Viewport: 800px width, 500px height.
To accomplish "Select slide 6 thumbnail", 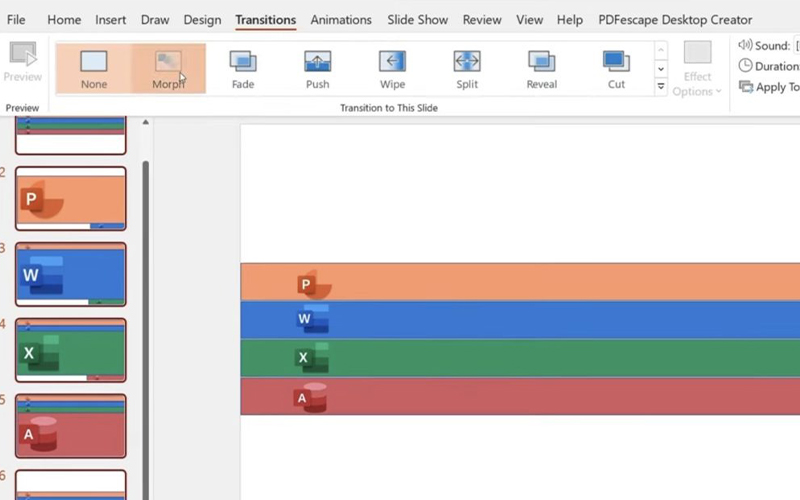I will click(70, 485).
